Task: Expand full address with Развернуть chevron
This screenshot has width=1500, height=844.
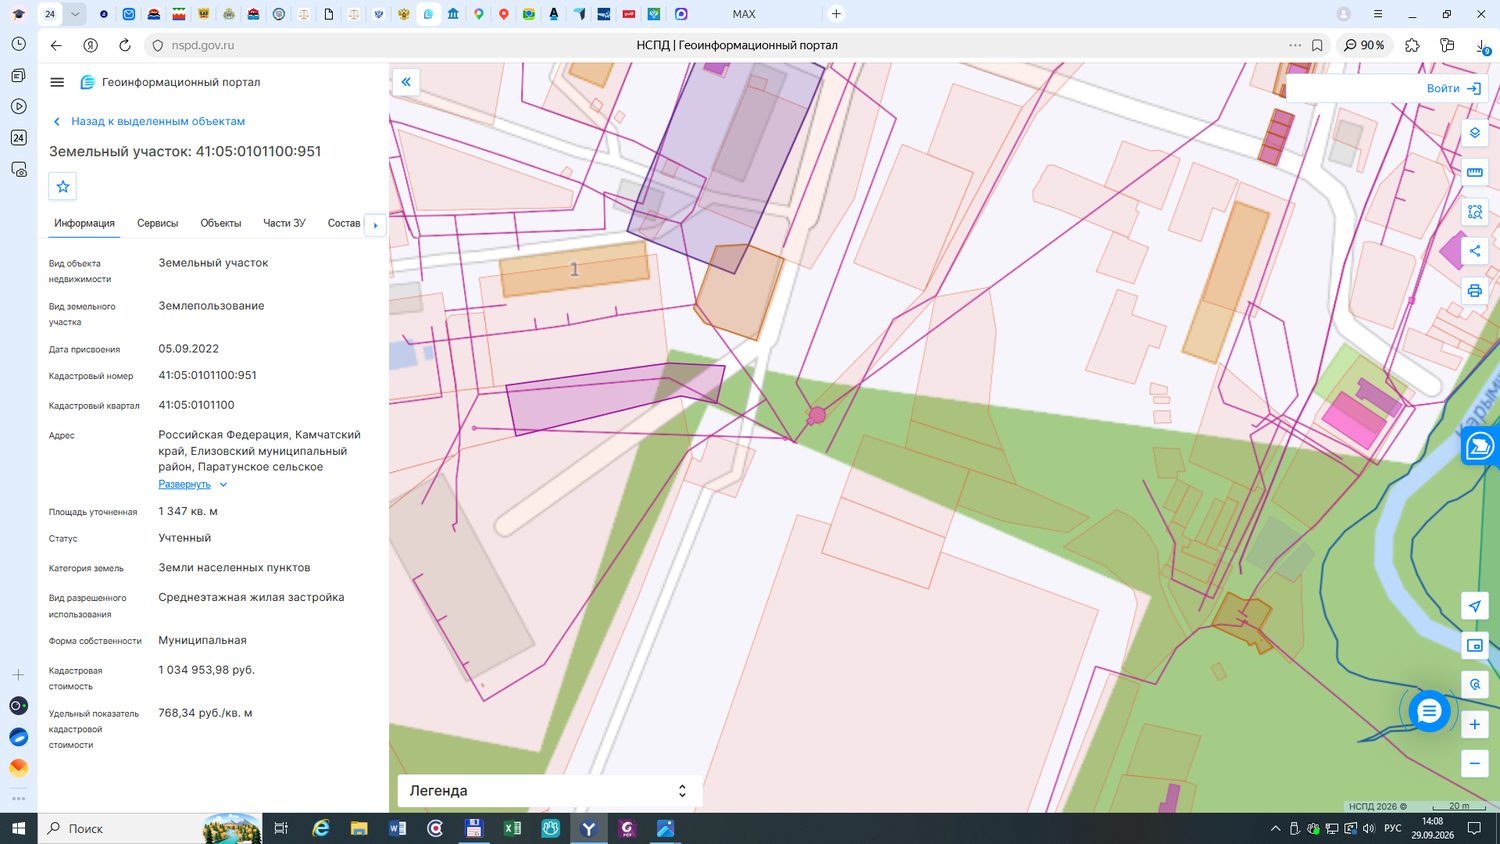Action: [223, 485]
